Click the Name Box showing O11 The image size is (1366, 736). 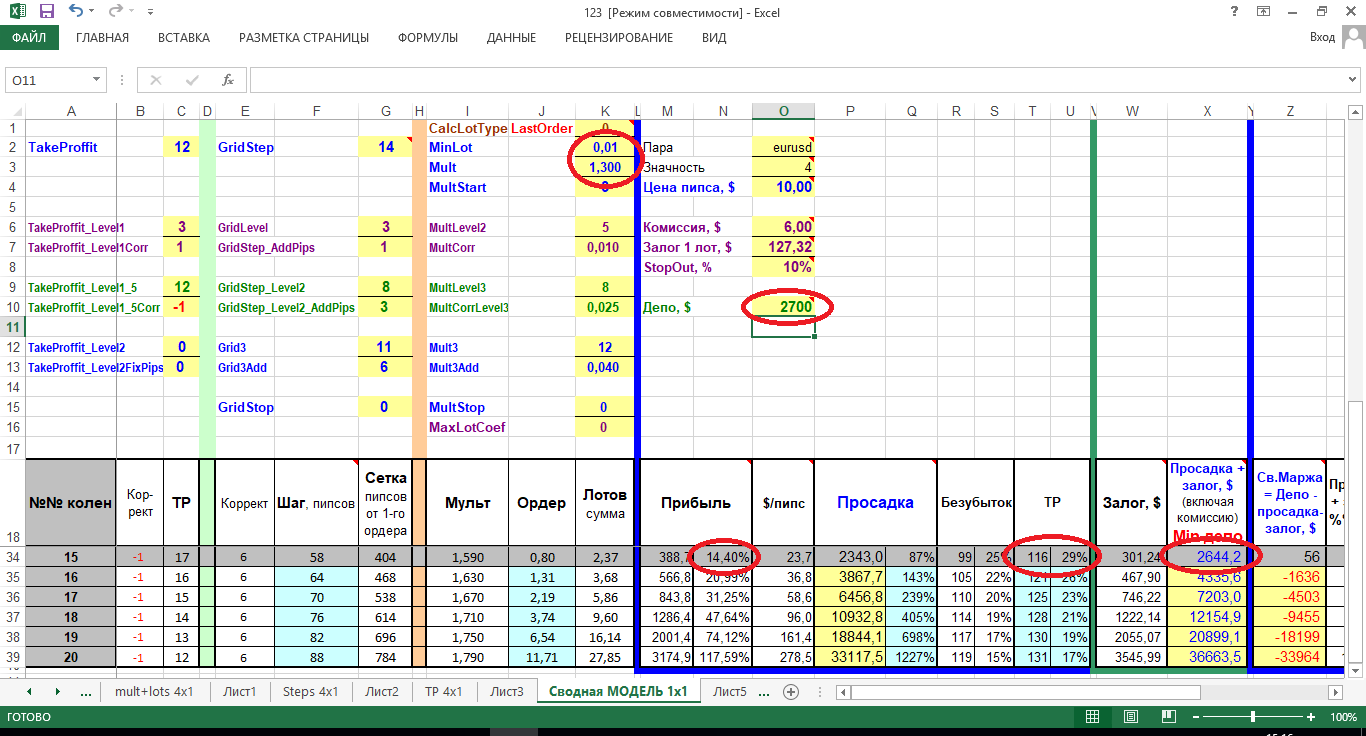pyautogui.click(x=48, y=80)
